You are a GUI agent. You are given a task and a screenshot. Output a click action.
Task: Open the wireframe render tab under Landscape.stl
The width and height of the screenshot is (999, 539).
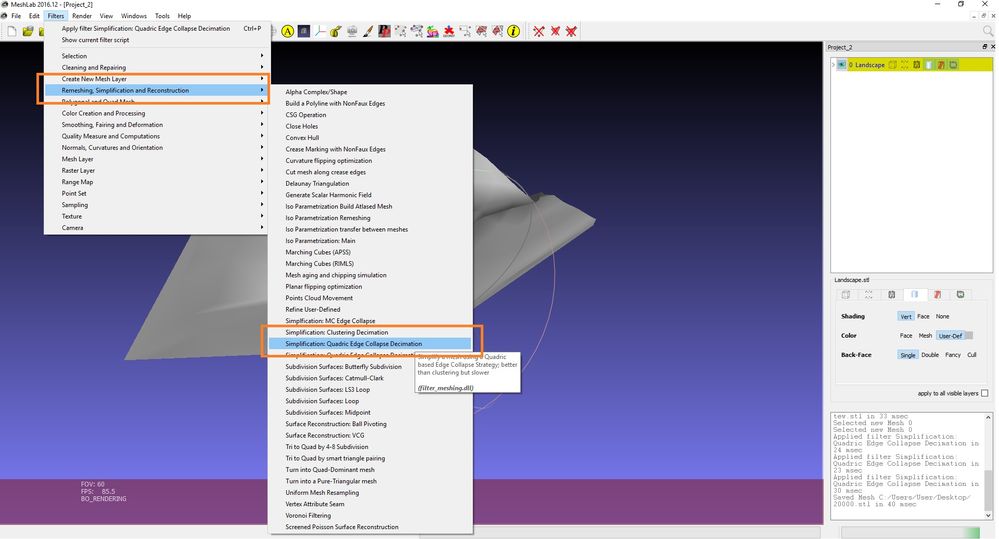click(x=891, y=294)
